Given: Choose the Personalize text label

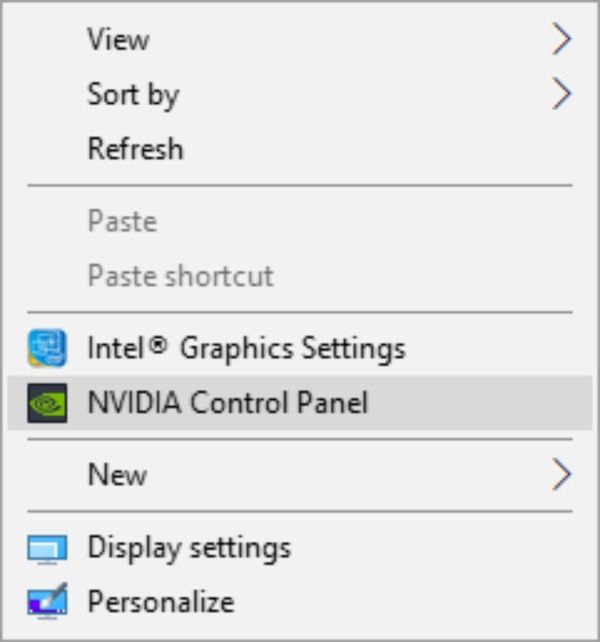Looking at the screenshot, I should (160, 602).
